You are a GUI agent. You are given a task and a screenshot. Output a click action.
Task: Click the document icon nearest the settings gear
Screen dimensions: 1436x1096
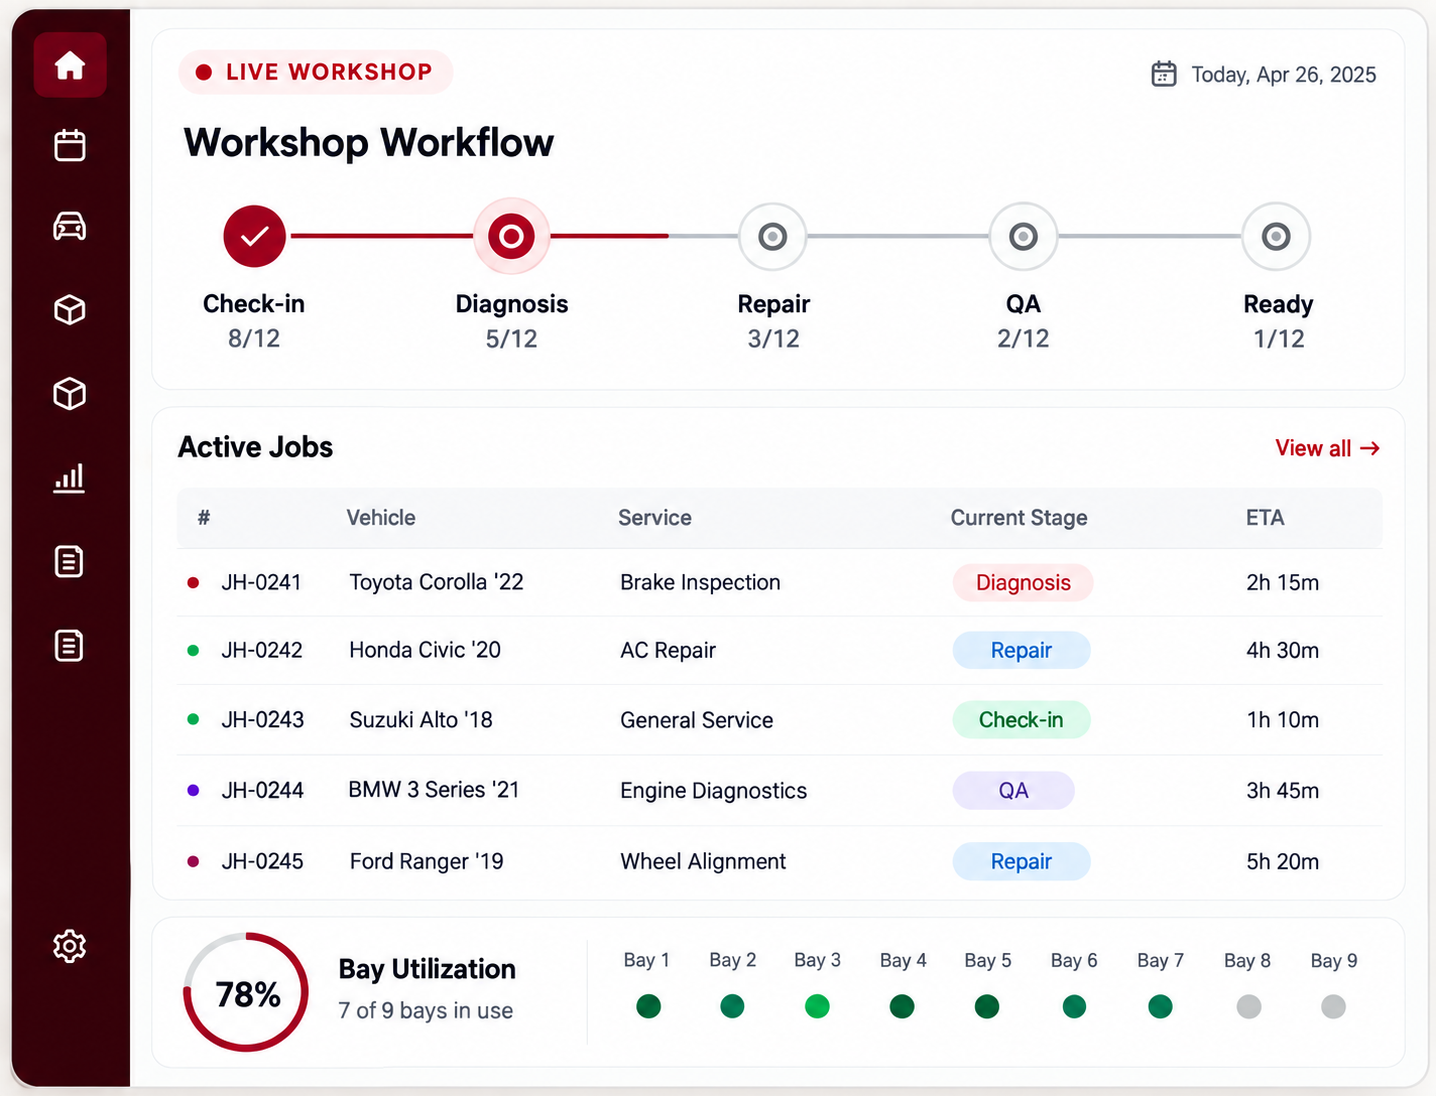coord(70,645)
